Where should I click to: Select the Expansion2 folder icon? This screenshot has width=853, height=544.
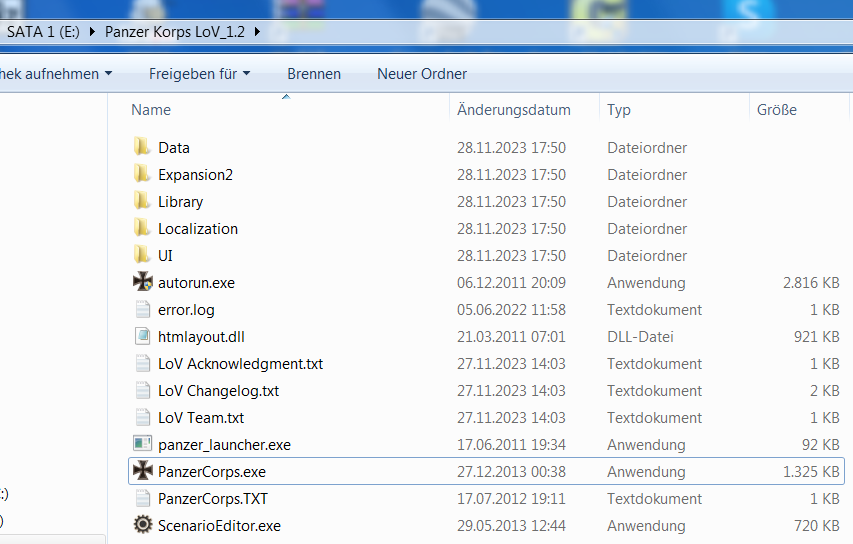pyautogui.click(x=142, y=174)
